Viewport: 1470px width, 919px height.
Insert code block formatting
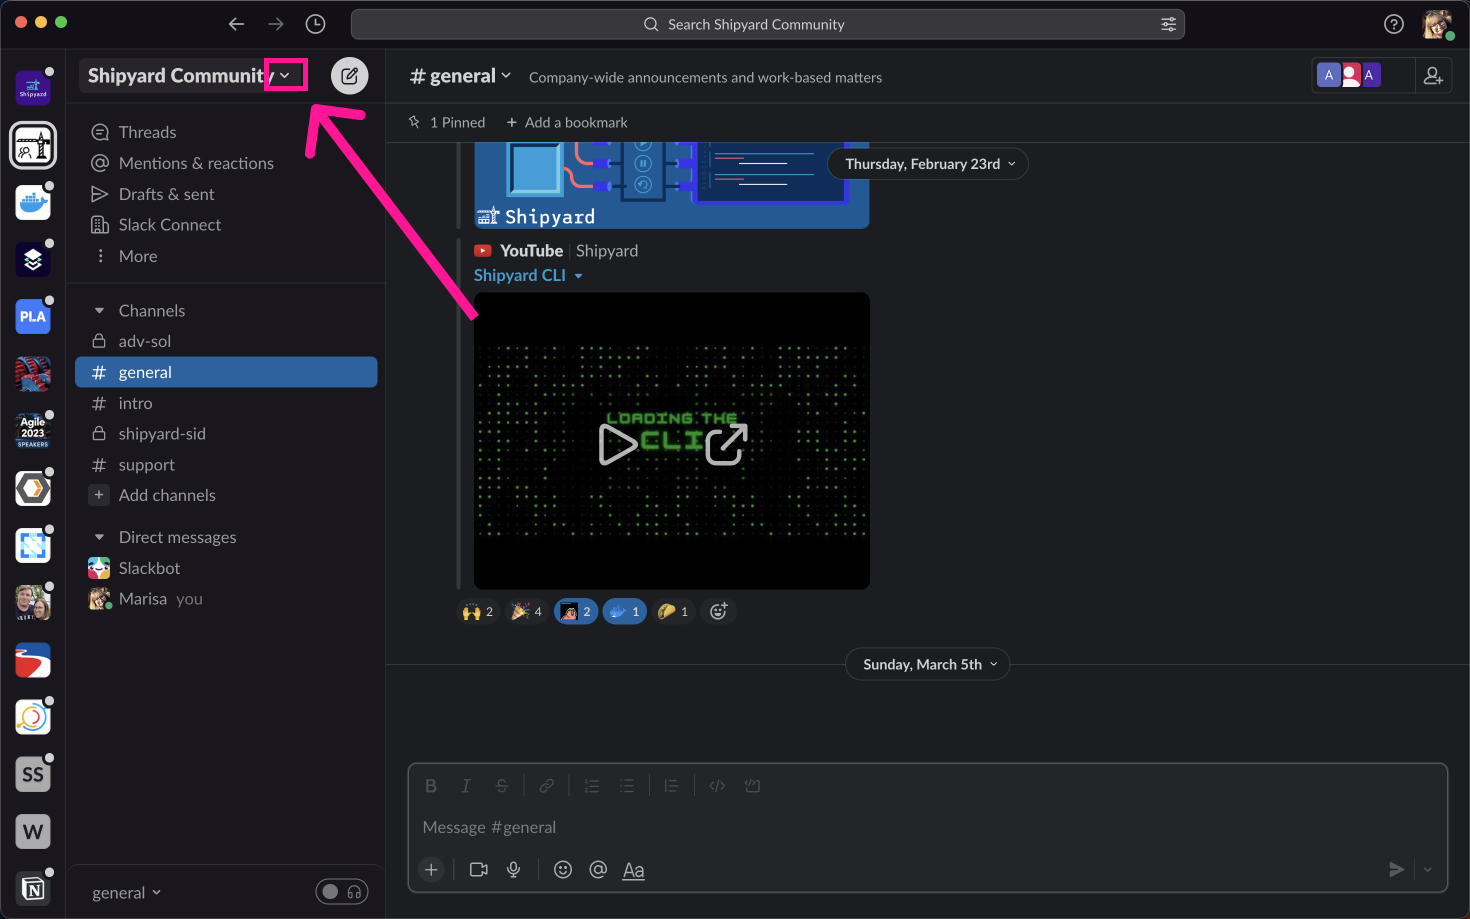[x=753, y=786]
